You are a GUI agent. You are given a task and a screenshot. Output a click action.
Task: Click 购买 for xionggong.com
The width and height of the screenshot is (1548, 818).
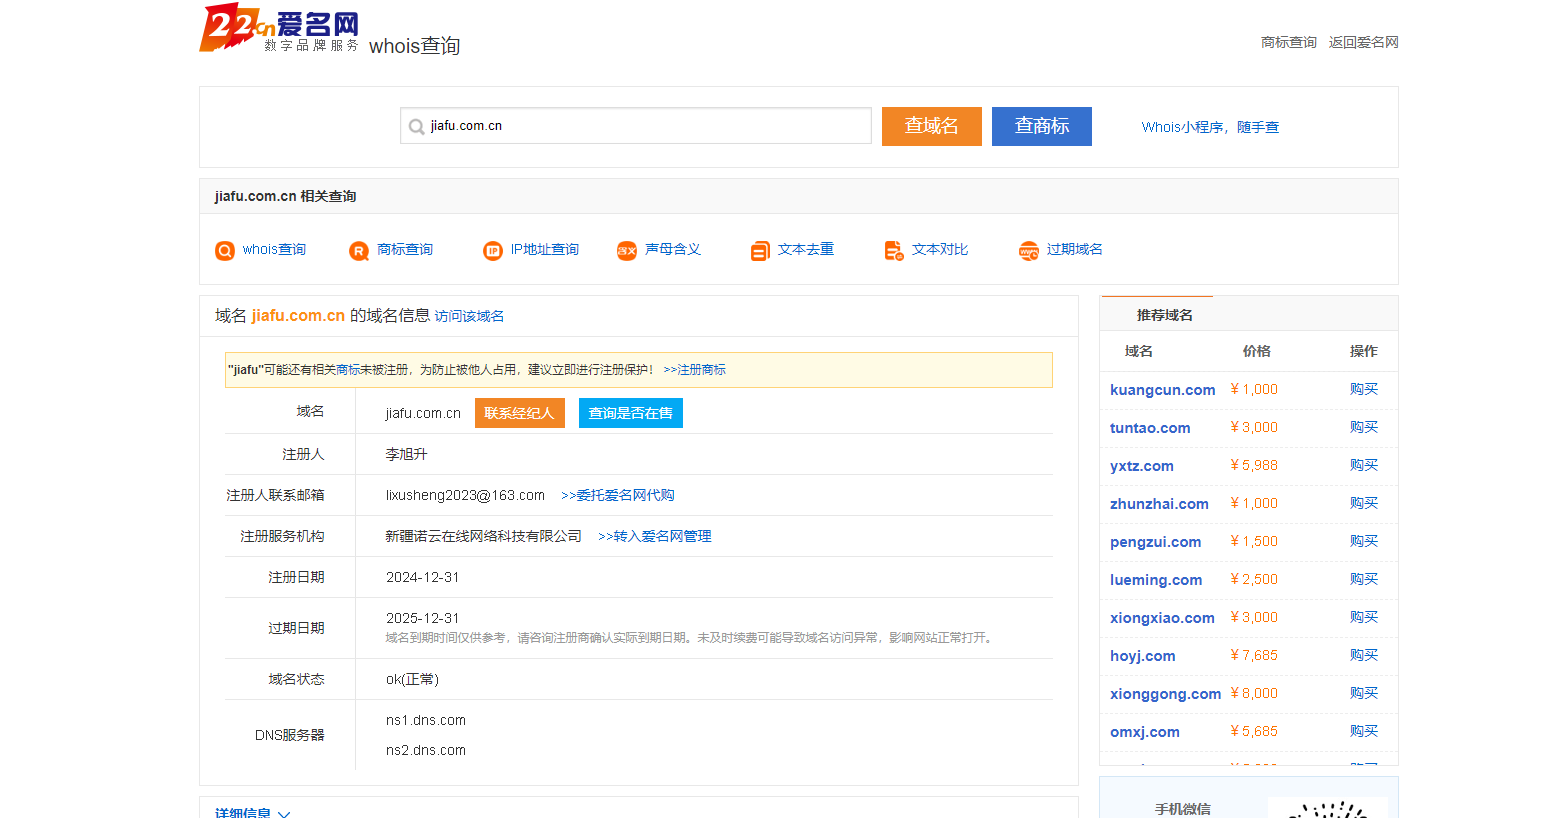click(x=1364, y=693)
